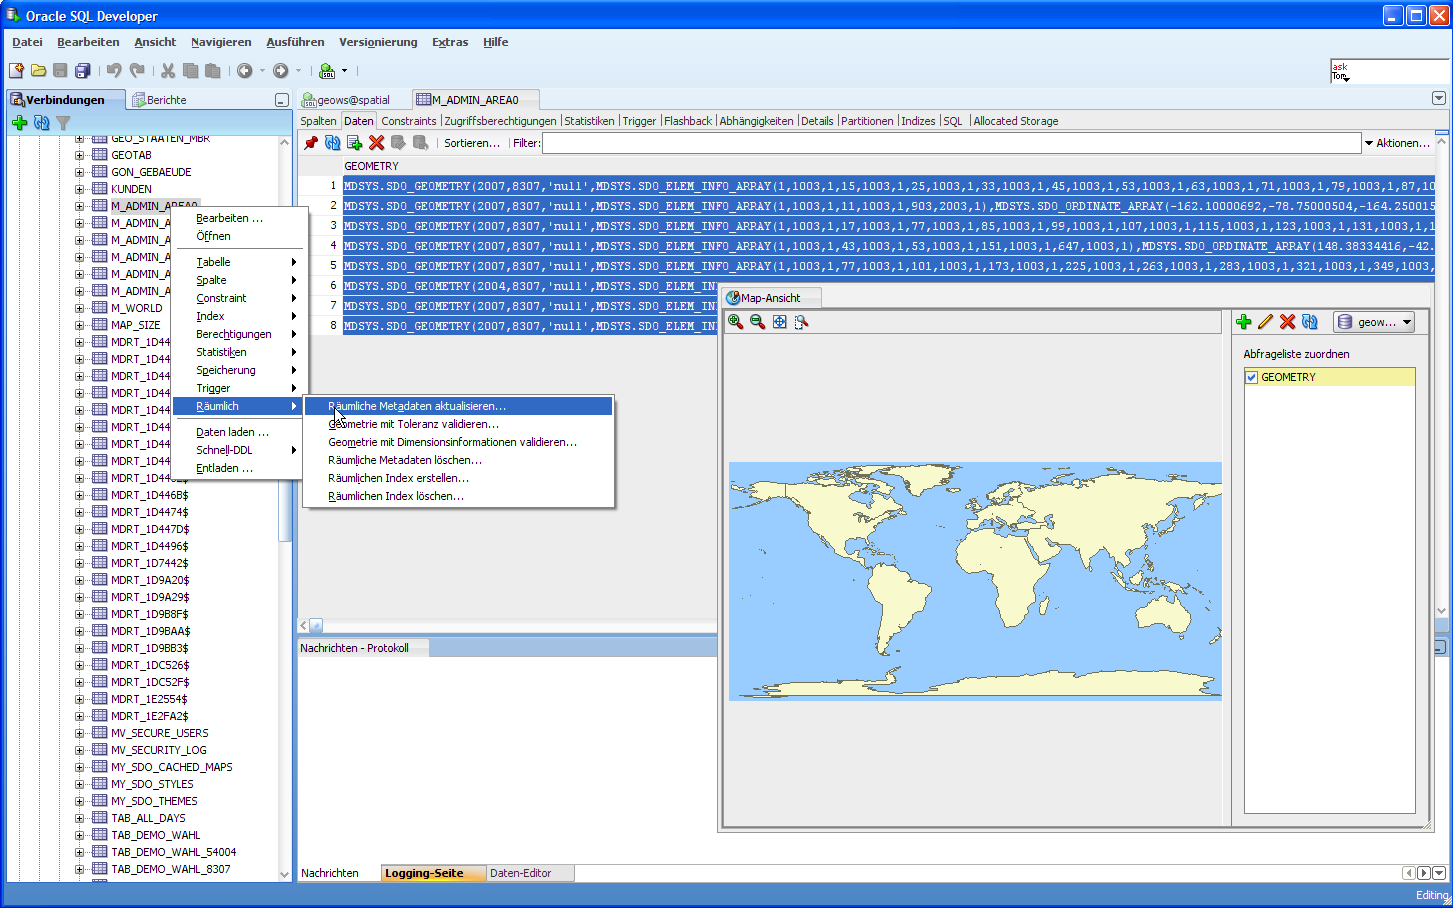Image resolution: width=1453 pixels, height=908 pixels.
Task: Uncheck the GEOMETRY entry in Abfrageliste zuordnen
Action: 1250,376
